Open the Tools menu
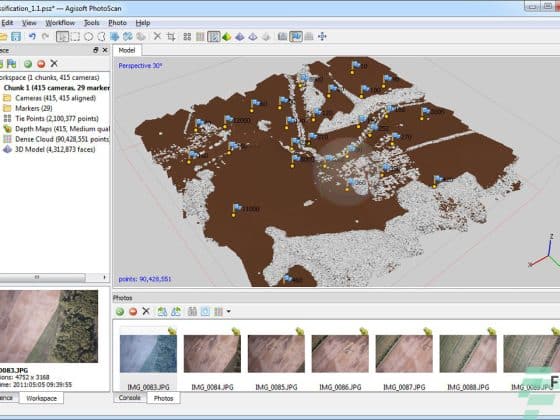The width and height of the screenshot is (560, 420). 91,23
